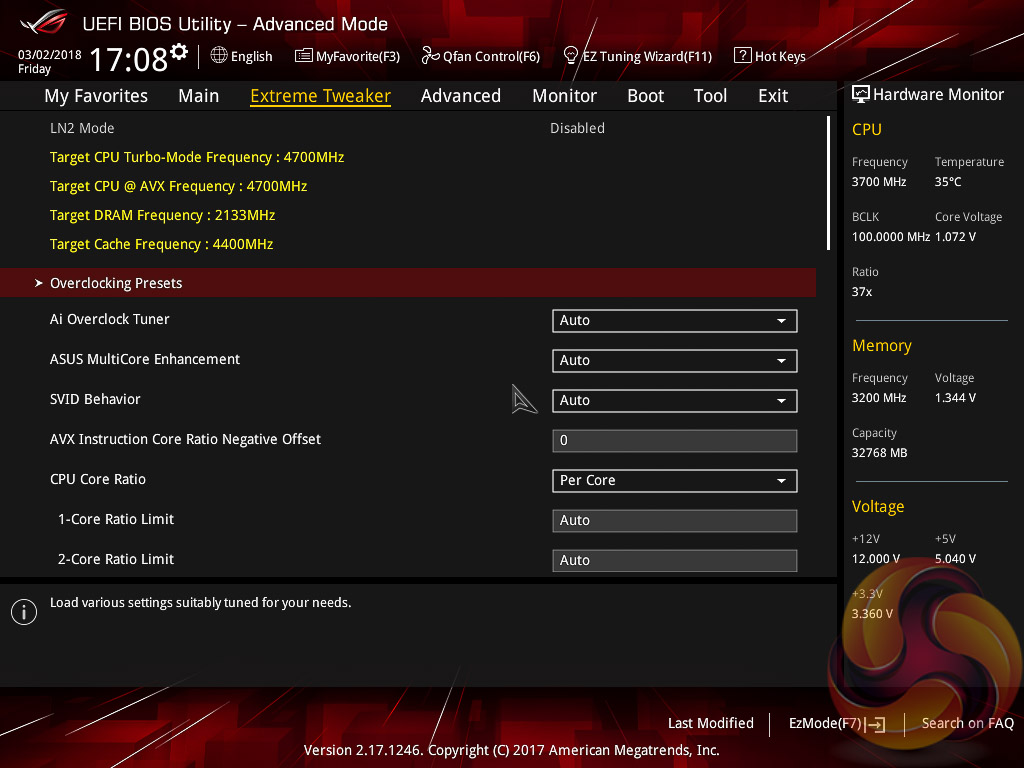This screenshot has height=768, width=1024.
Task: Click +5V value 5.040 V
Action: tap(955, 558)
